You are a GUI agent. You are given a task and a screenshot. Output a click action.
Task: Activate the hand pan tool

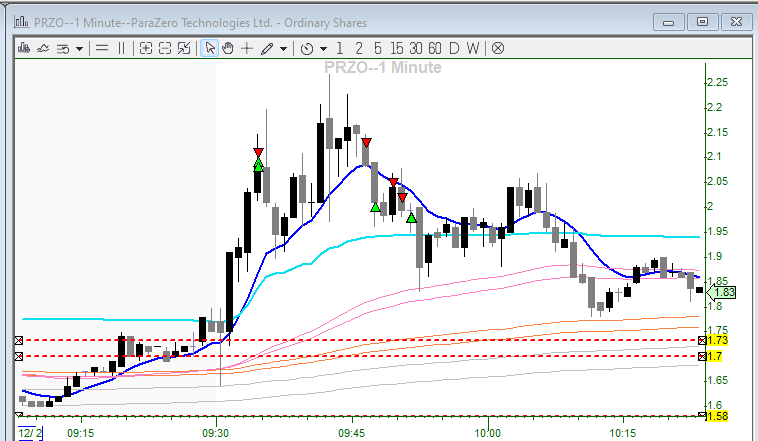[x=228, y=48]
